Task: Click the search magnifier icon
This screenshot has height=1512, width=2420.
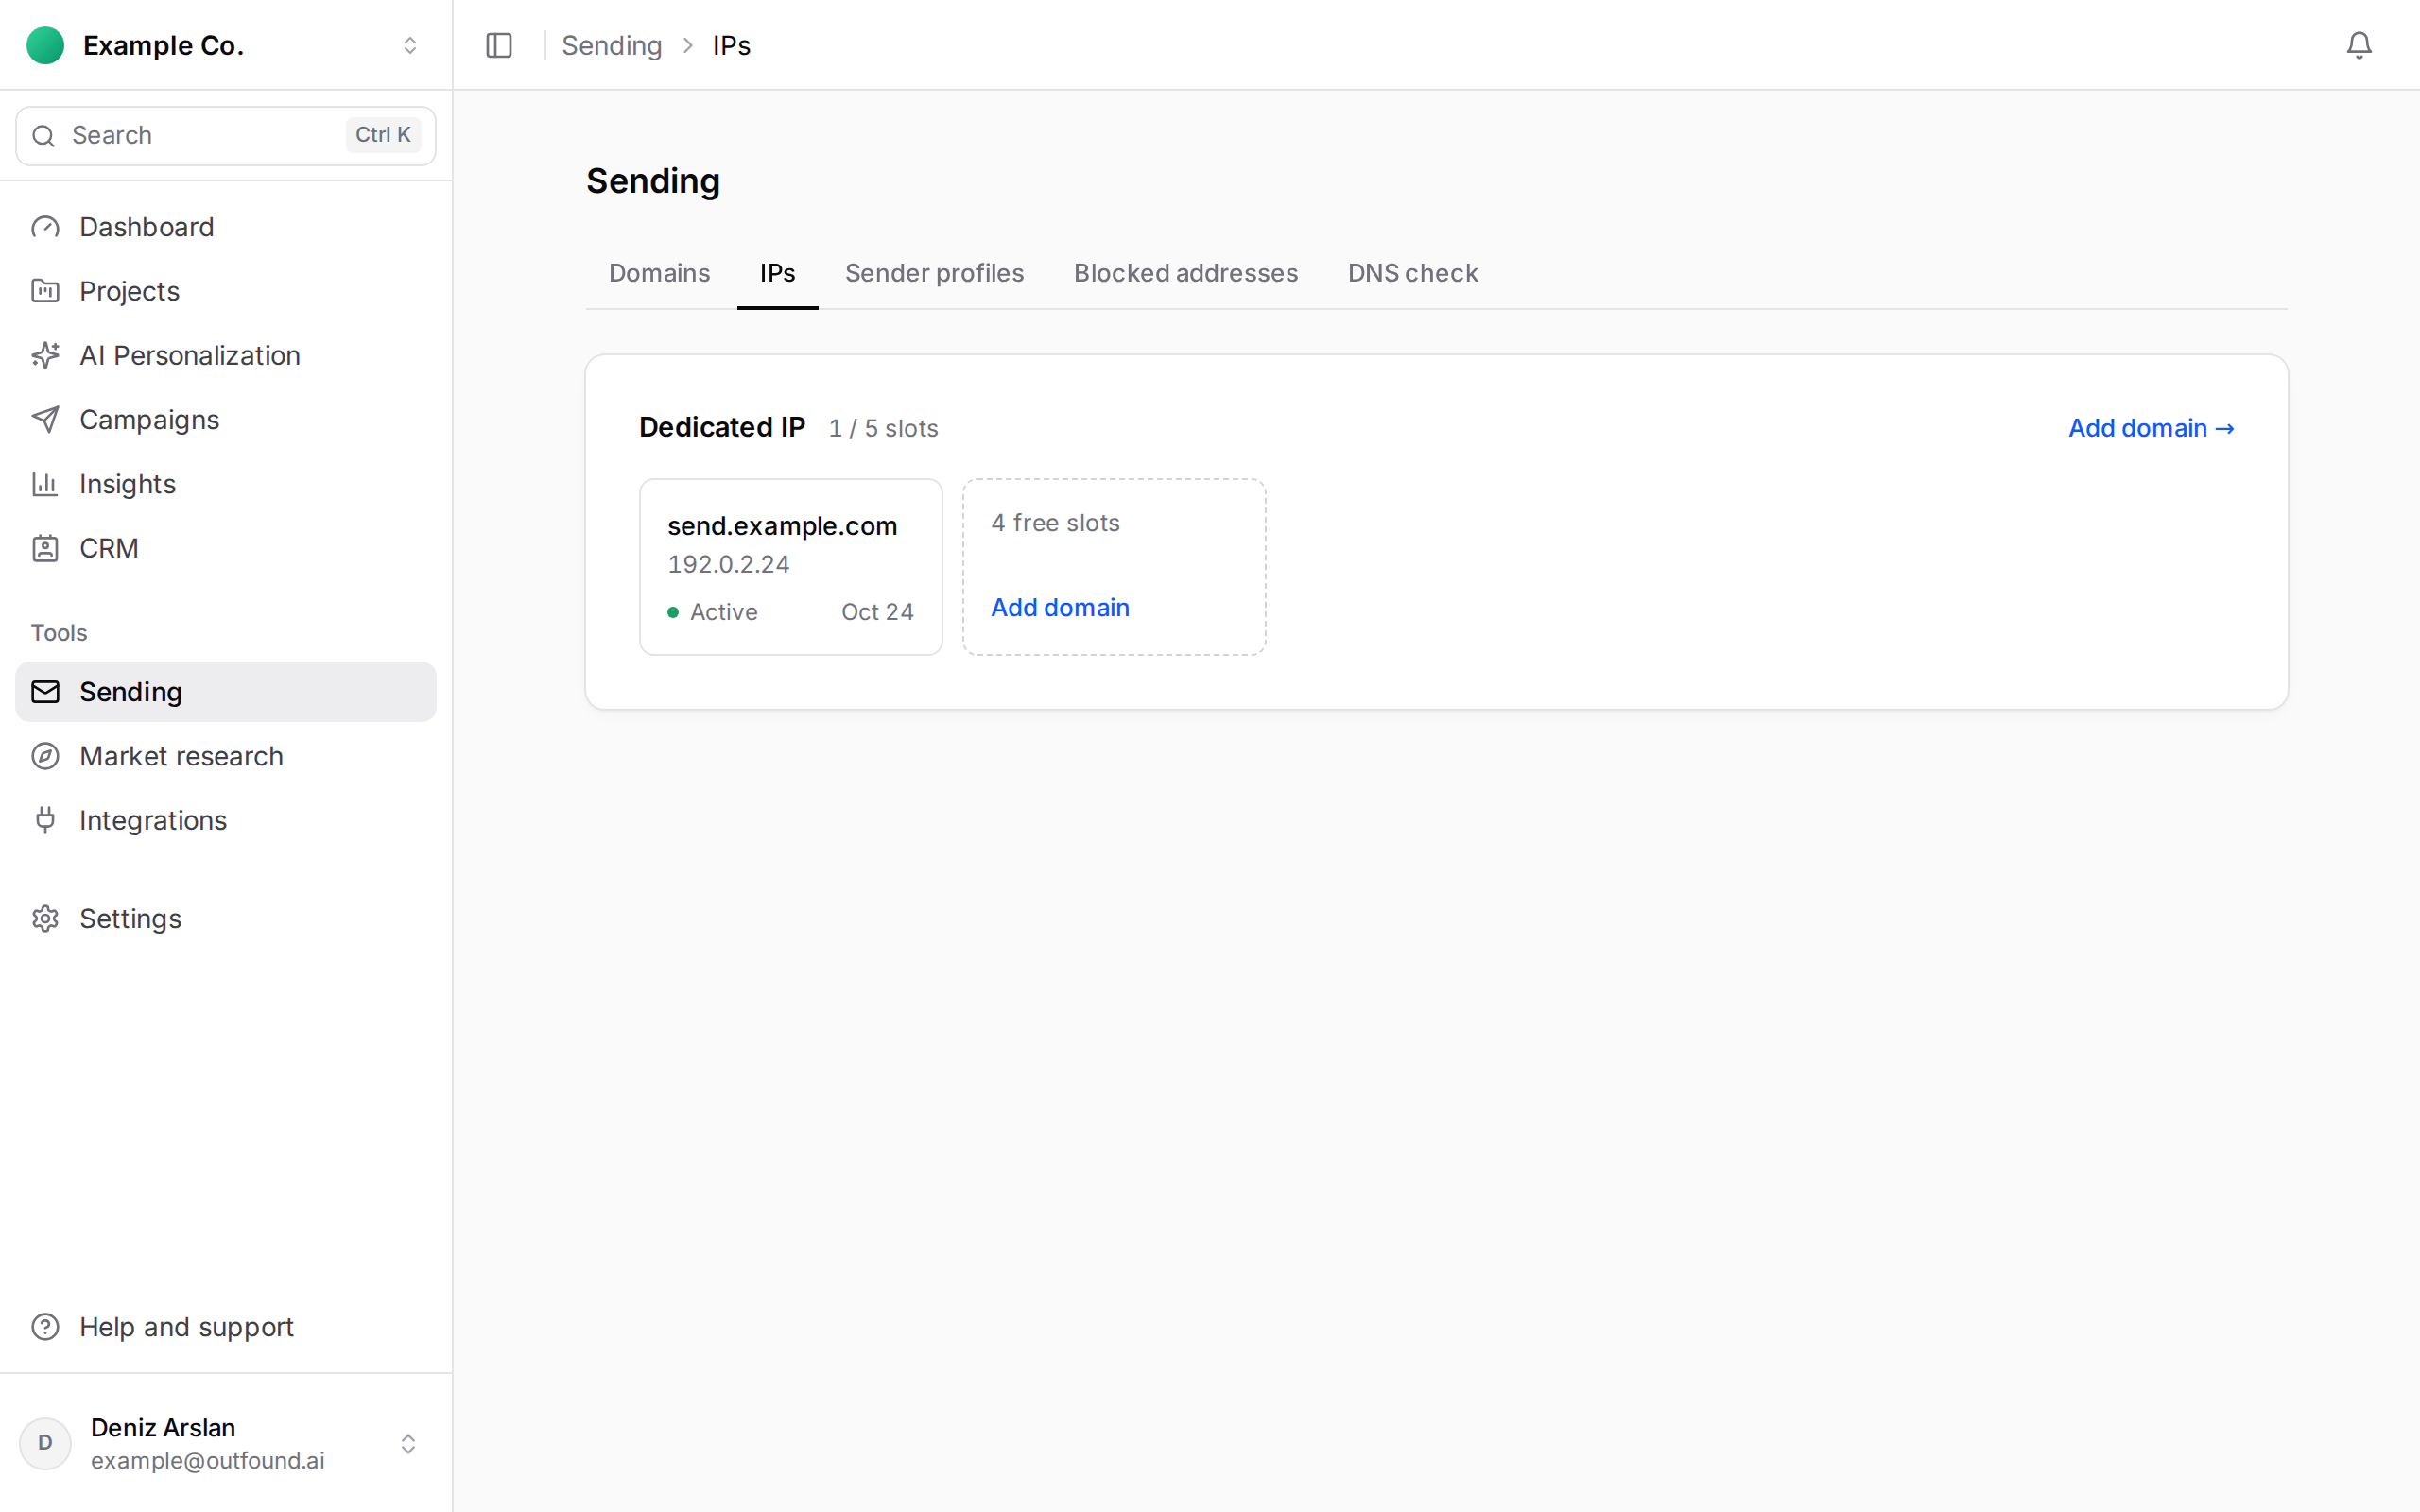Action: click(43, 136)
